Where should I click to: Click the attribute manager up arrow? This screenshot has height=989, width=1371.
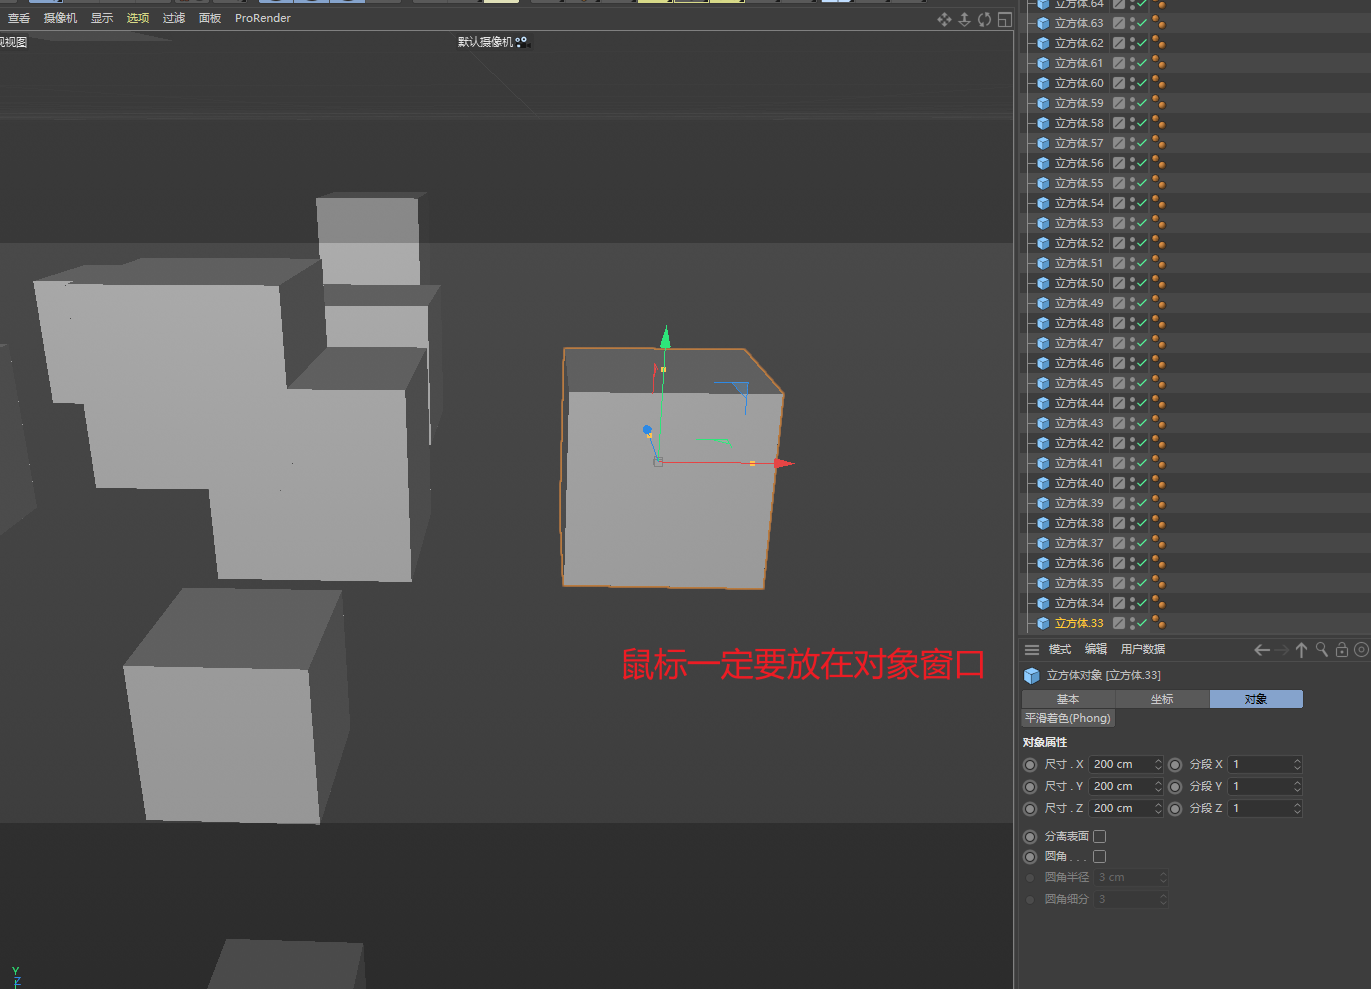point(1301,650)
